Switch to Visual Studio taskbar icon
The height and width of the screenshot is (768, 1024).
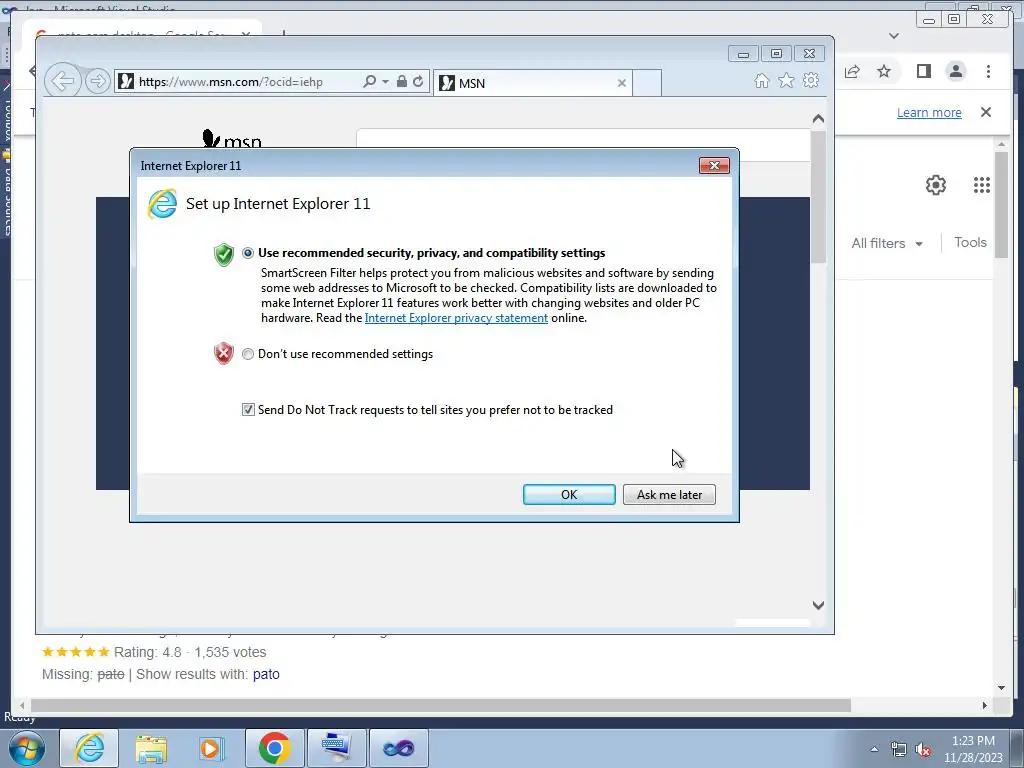[x=399, y=748]
